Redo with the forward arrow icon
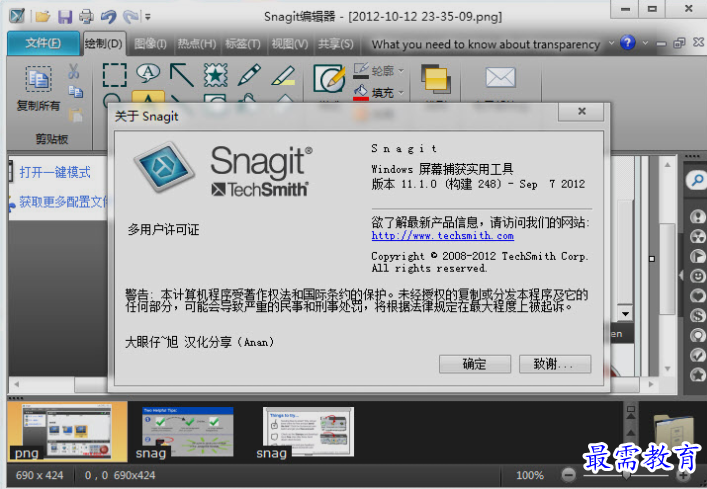This screenshot has width=707, height=489. coord(130,17)
